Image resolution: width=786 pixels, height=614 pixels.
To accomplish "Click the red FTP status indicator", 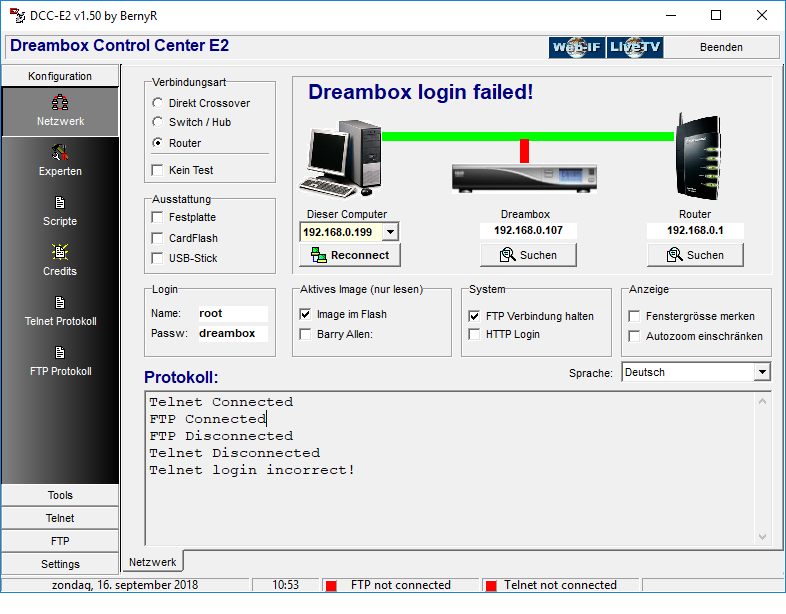I will click(331, 585).
